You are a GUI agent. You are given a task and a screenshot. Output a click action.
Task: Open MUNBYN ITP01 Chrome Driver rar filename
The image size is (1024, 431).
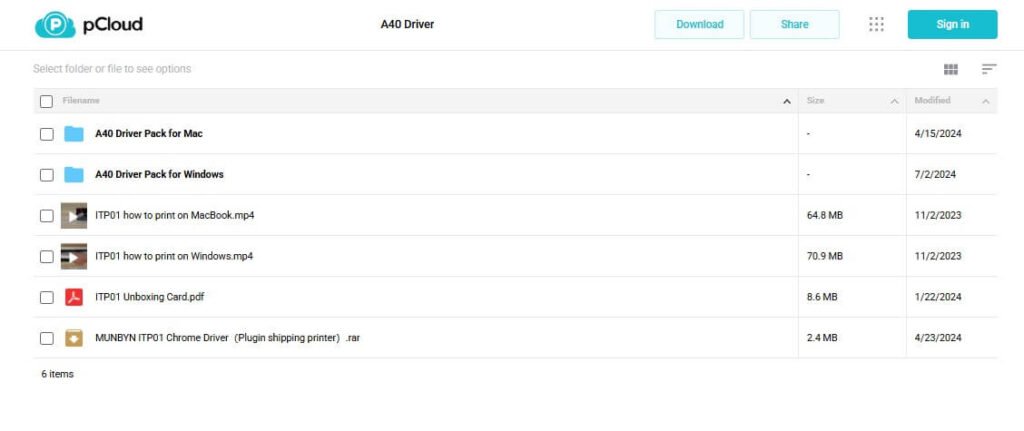tap(227, 338)
